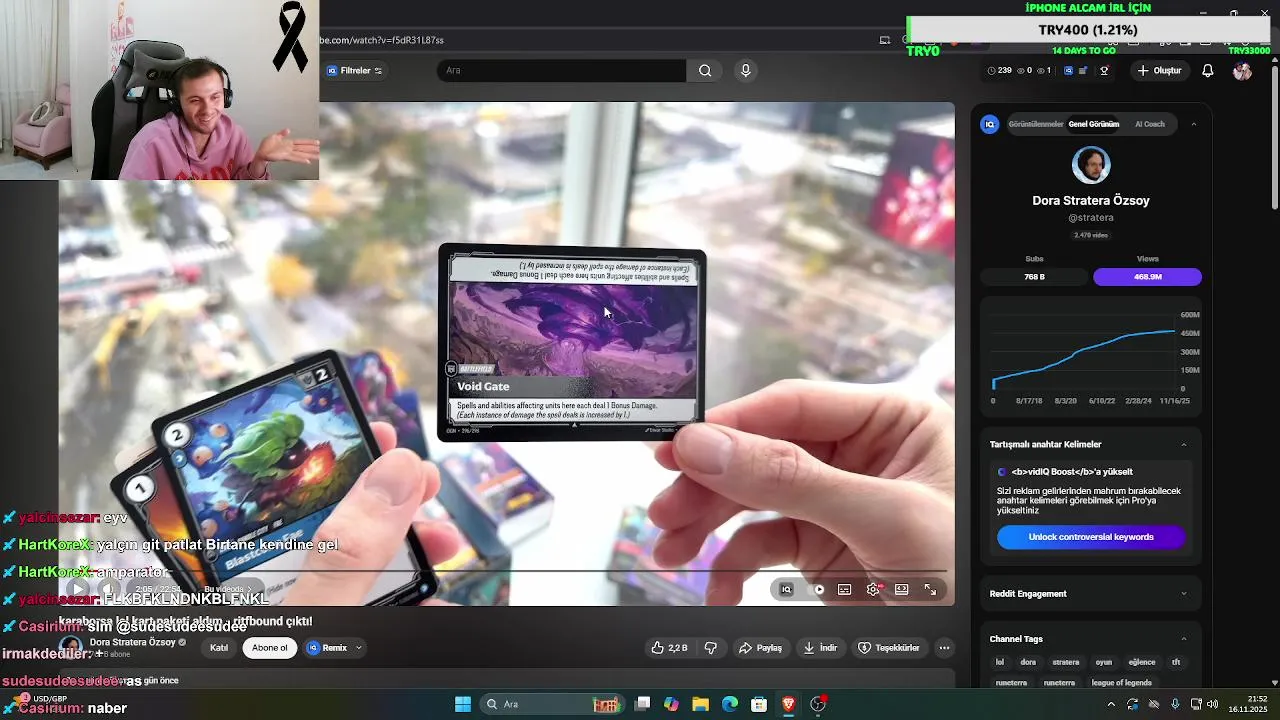Start voice search with microphone icon
This screenshot has height=720, width=1280.
point(745,71)
